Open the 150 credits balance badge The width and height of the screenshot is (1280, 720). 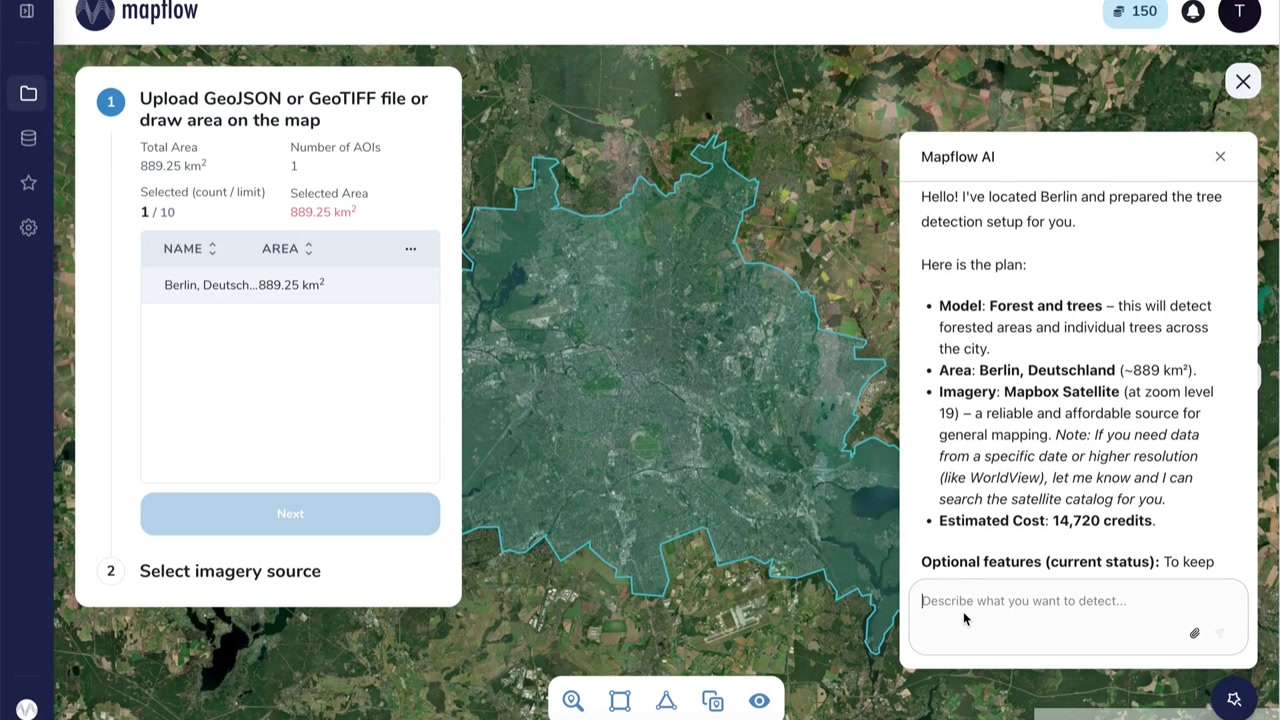(x=1134, y=11)
